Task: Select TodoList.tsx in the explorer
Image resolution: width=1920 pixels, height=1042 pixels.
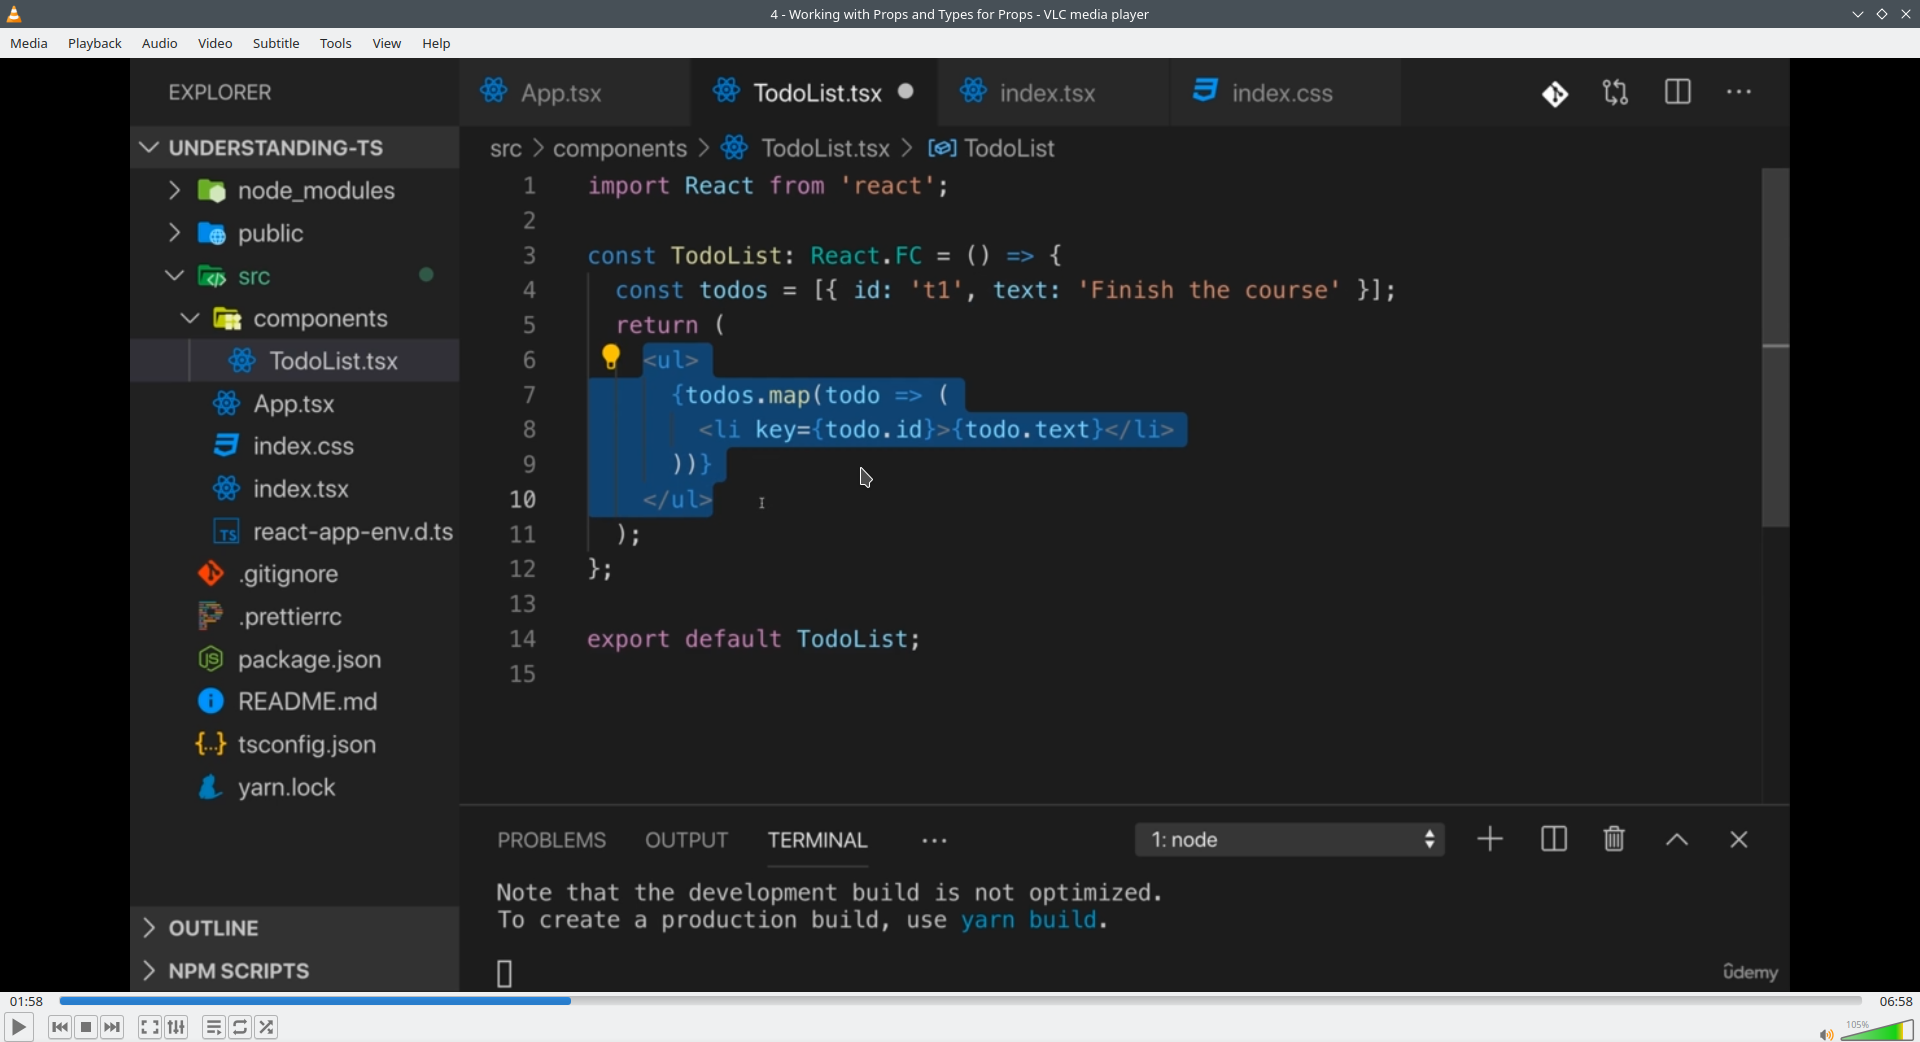Action: (x=295, y=361)
